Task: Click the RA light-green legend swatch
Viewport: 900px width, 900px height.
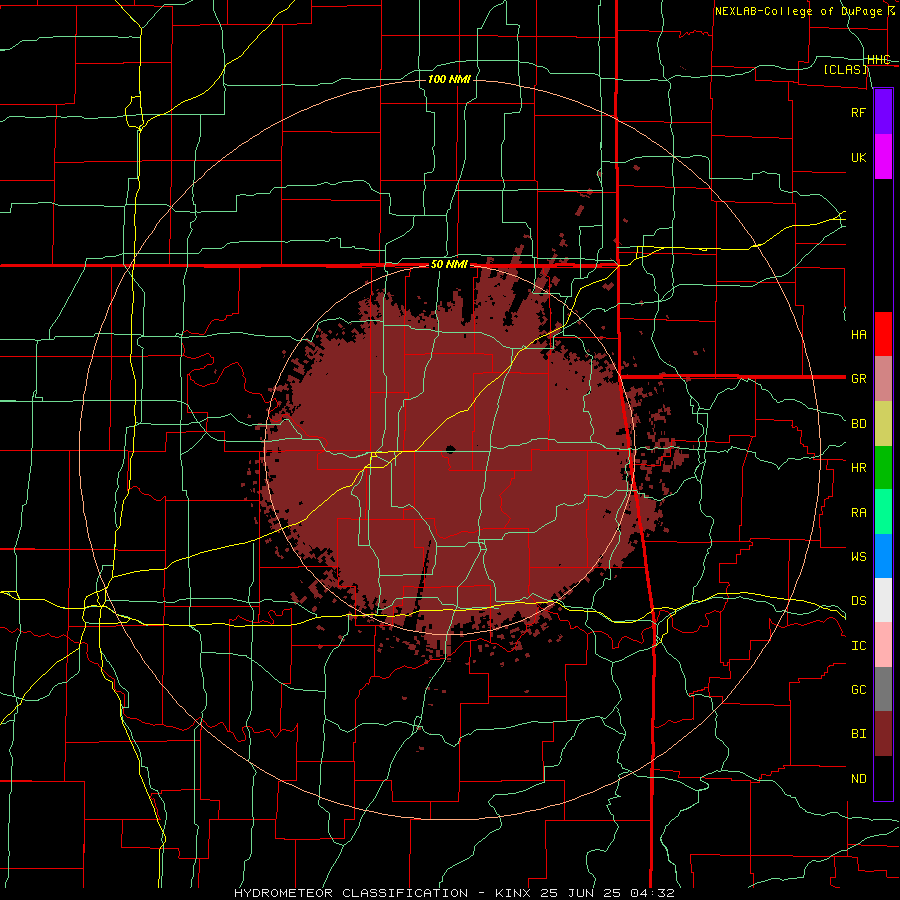Action: click(x=883, y=512)
